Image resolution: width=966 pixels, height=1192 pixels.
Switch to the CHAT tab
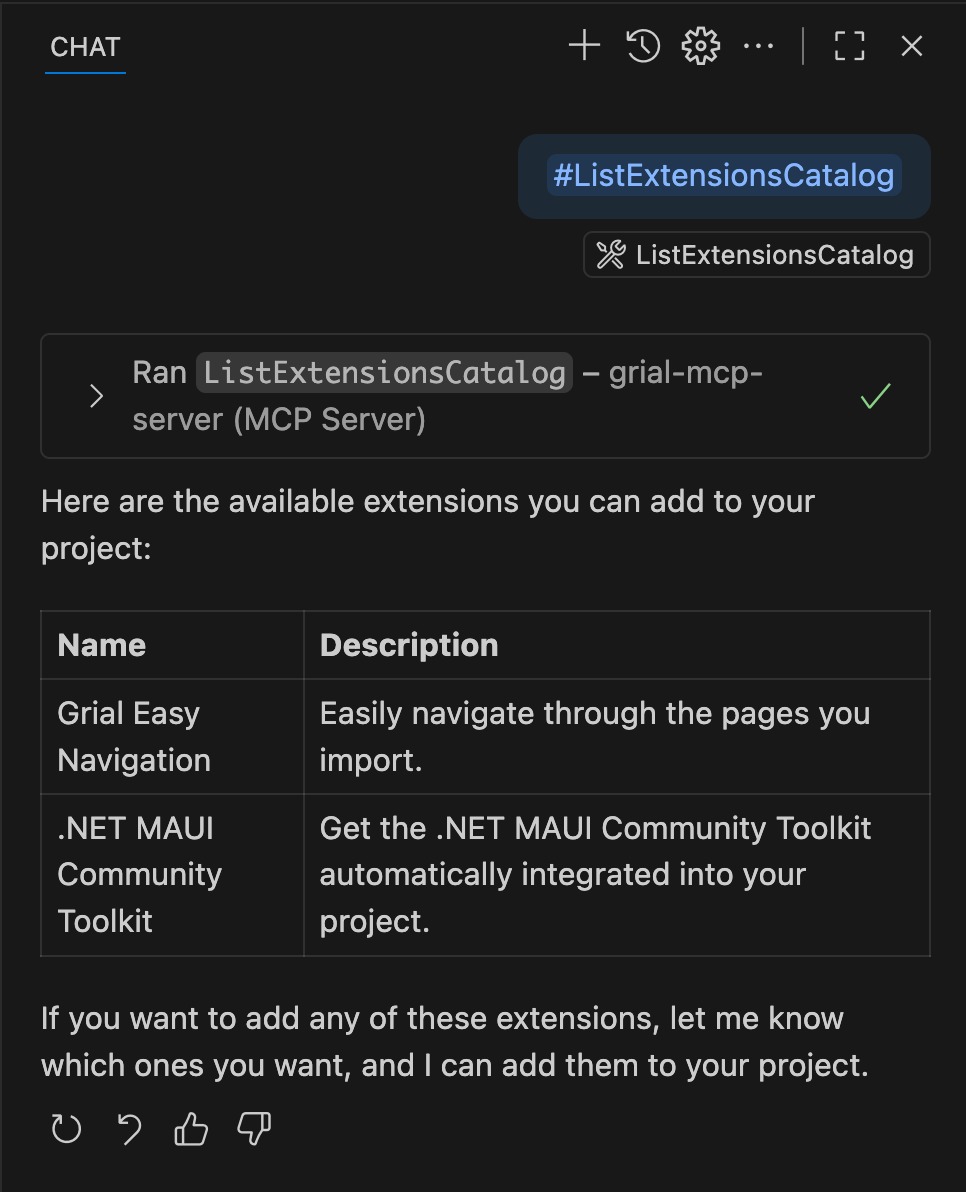coord(85,46)
